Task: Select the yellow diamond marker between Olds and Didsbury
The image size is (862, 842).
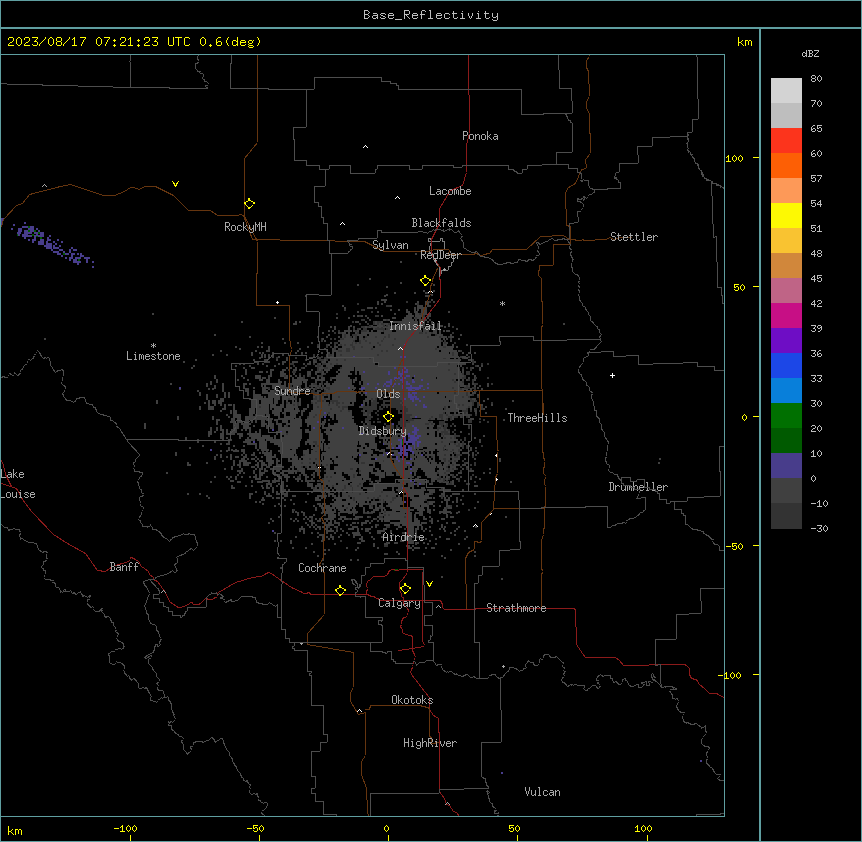Action: (389, 417)
